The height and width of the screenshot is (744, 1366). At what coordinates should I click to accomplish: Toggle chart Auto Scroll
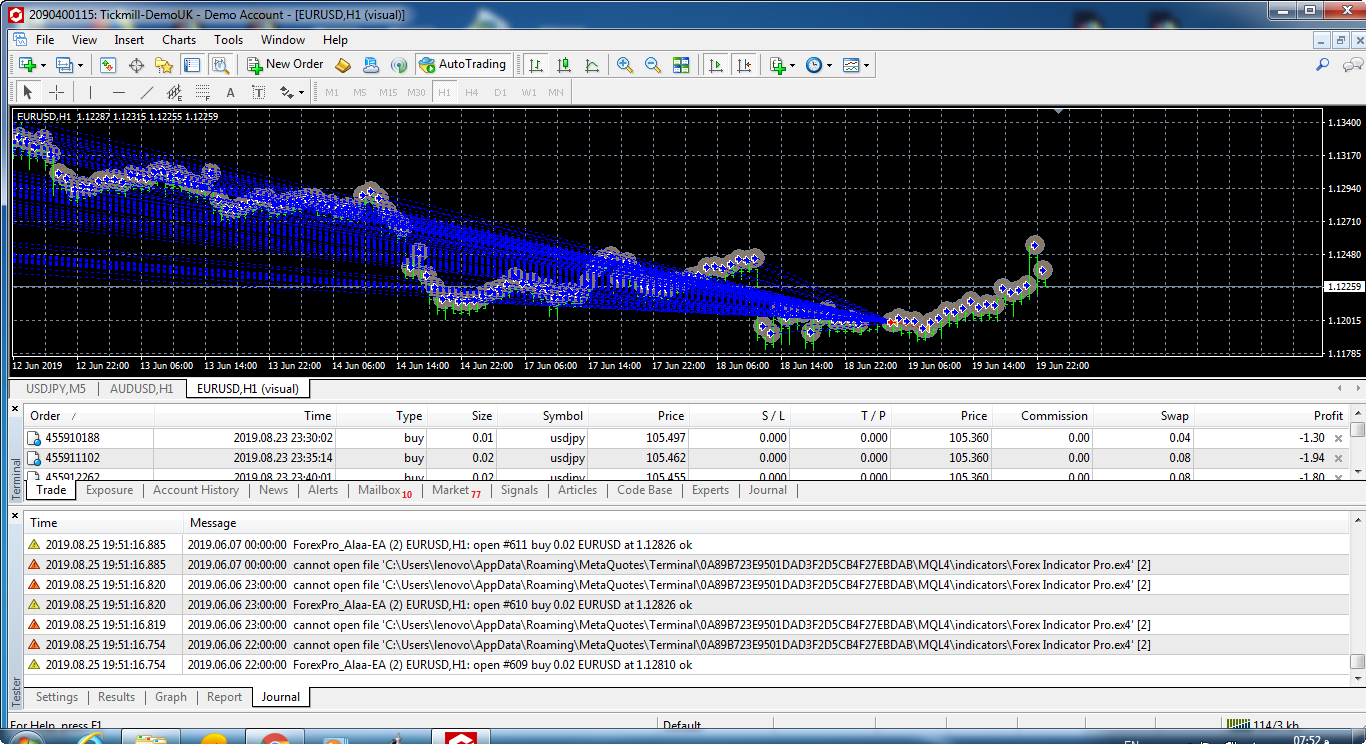(715, 65)
